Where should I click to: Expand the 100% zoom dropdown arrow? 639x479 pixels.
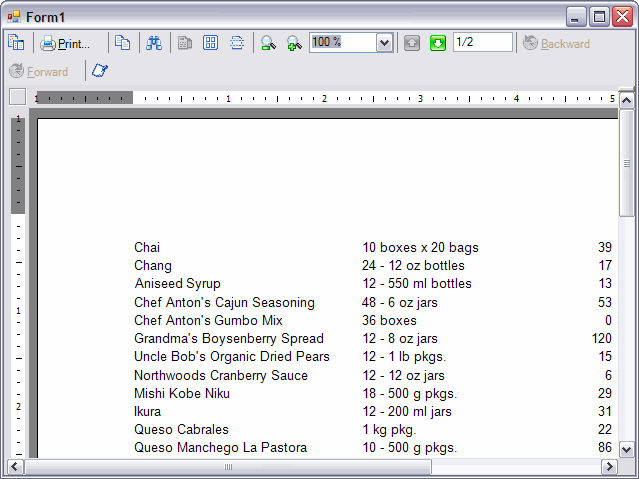(x=384, y=43)
